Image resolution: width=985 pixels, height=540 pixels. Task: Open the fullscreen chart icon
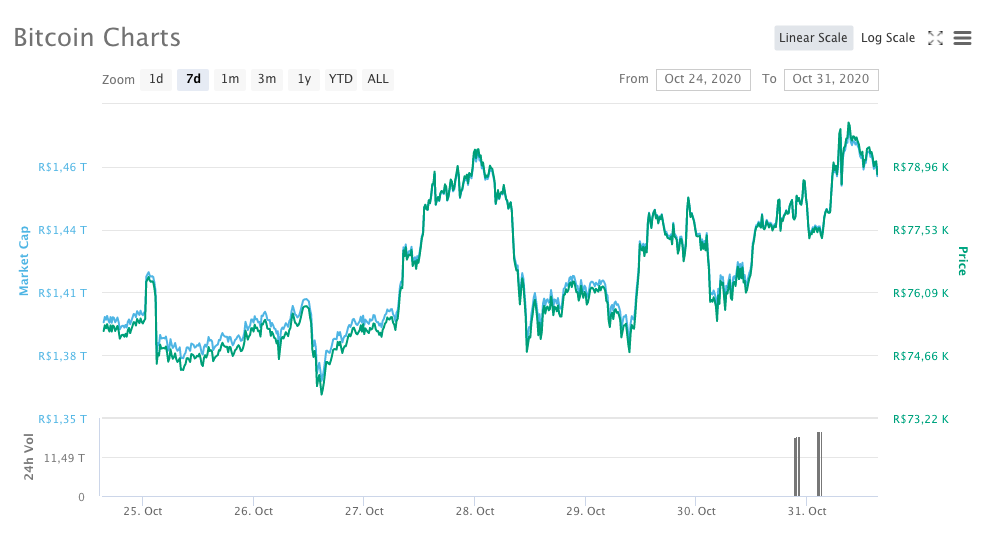935,38
